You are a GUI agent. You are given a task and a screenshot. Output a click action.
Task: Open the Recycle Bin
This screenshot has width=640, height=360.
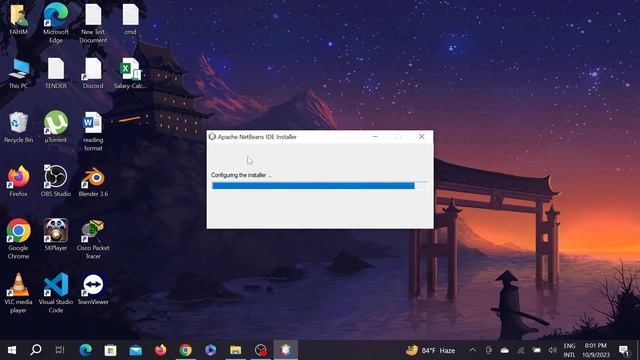pos(18,127)
